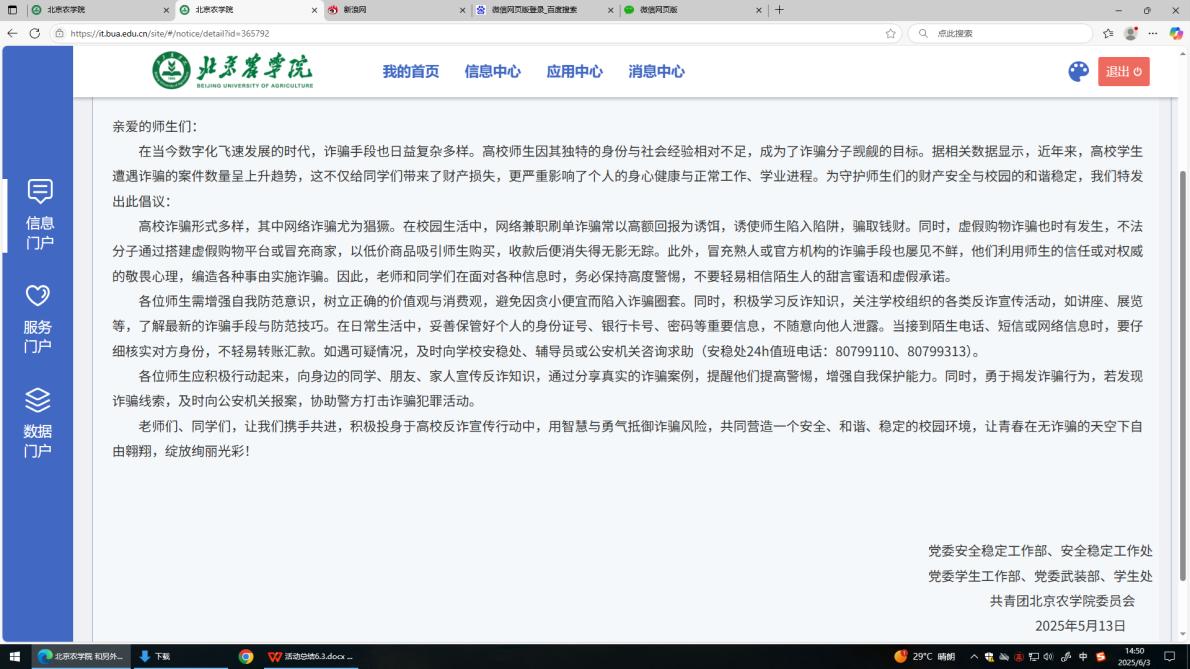
Task: Click the Beijing University of Agriculture logo
Action: pos(233,71)
